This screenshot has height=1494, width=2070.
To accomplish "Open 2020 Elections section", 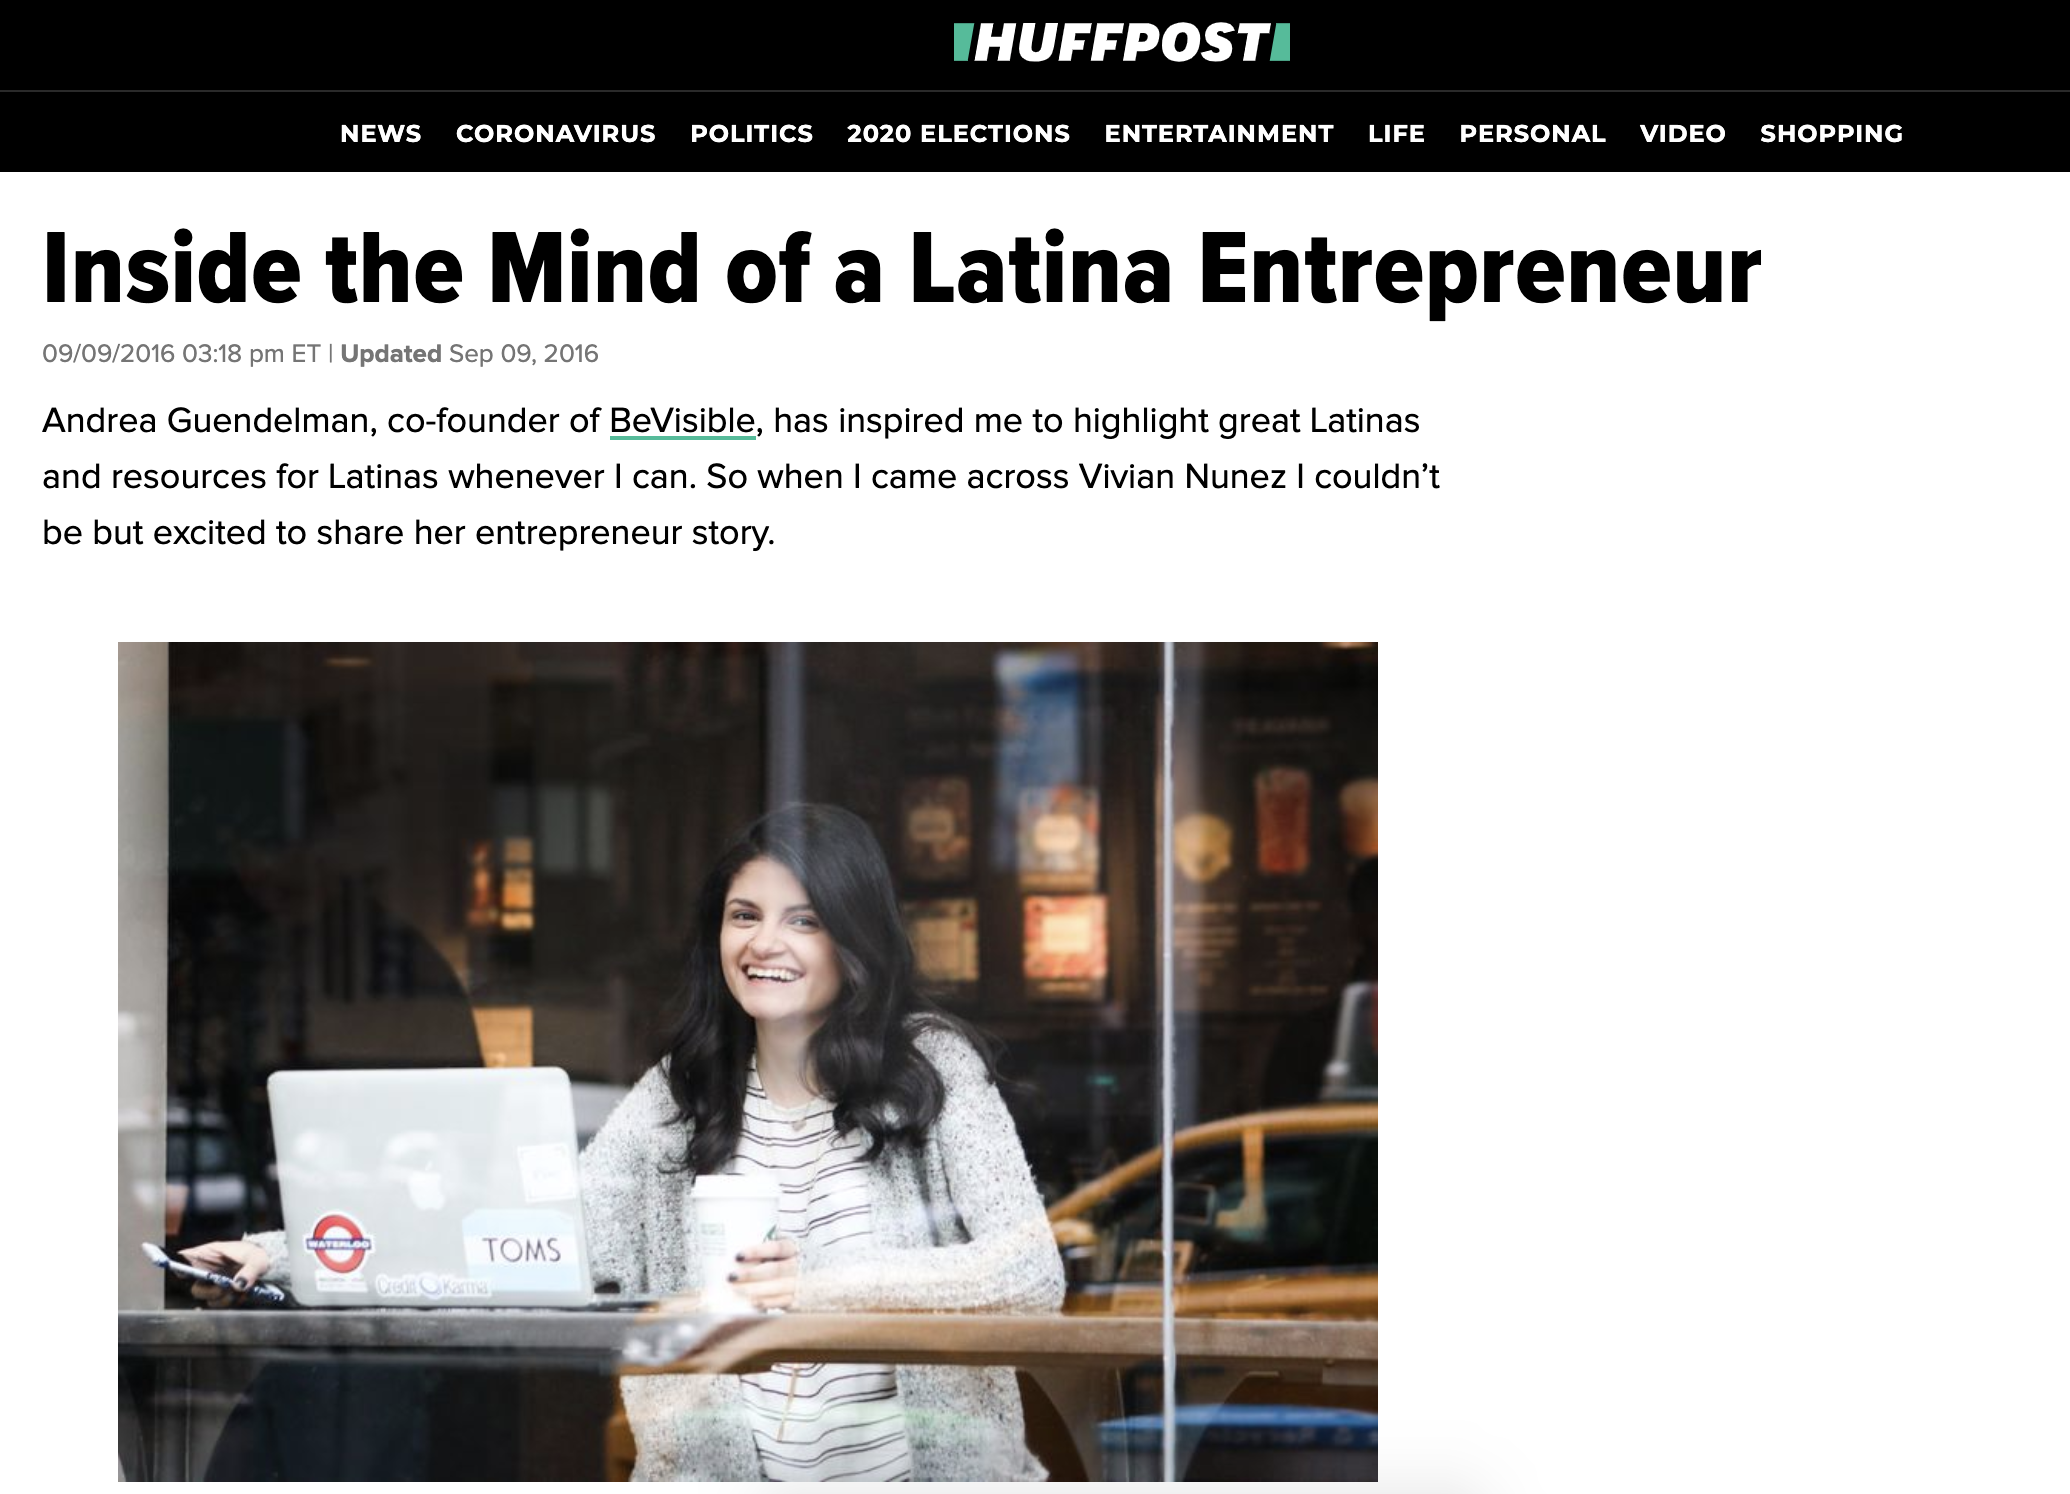I will pos(958,134).
